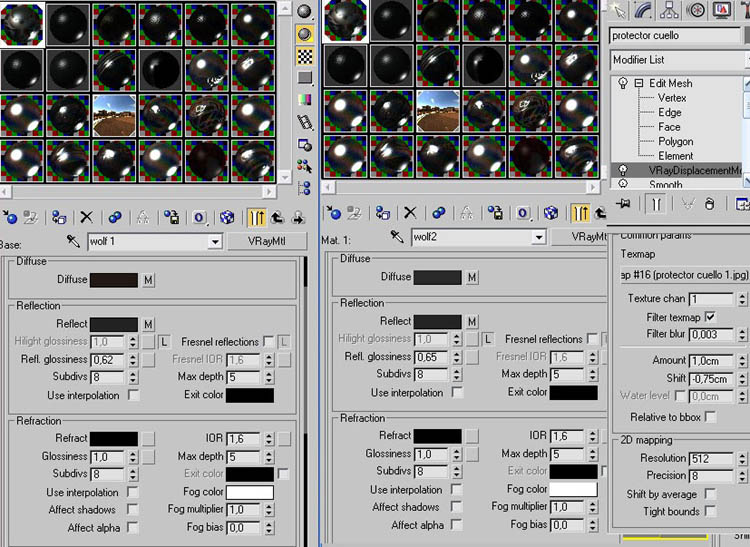Image resolution: width=750 pixels, height=547 pixels.
Task: Click Reset Map/Mtl X icon in wolf2 toolbar
Action: (x=410, y=212)
